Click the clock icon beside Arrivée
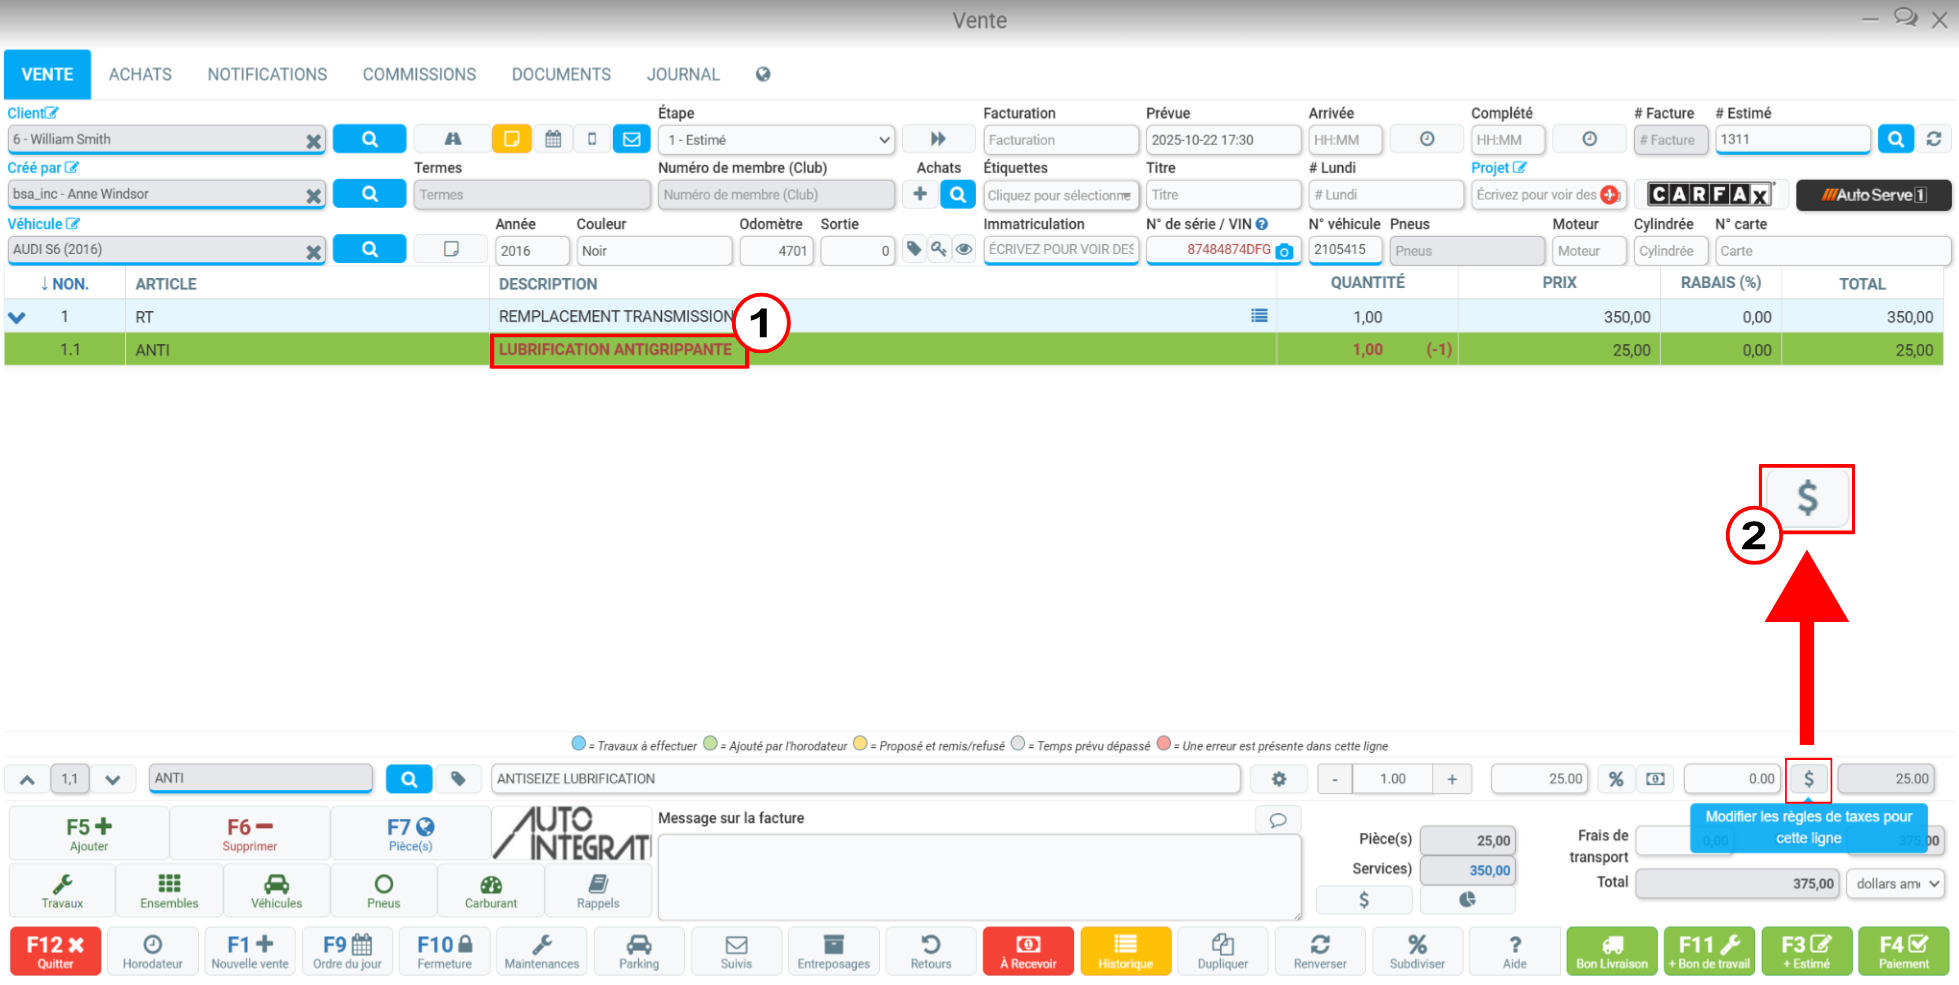This screenshot has width=1959, height=985. coord(1427,139)
